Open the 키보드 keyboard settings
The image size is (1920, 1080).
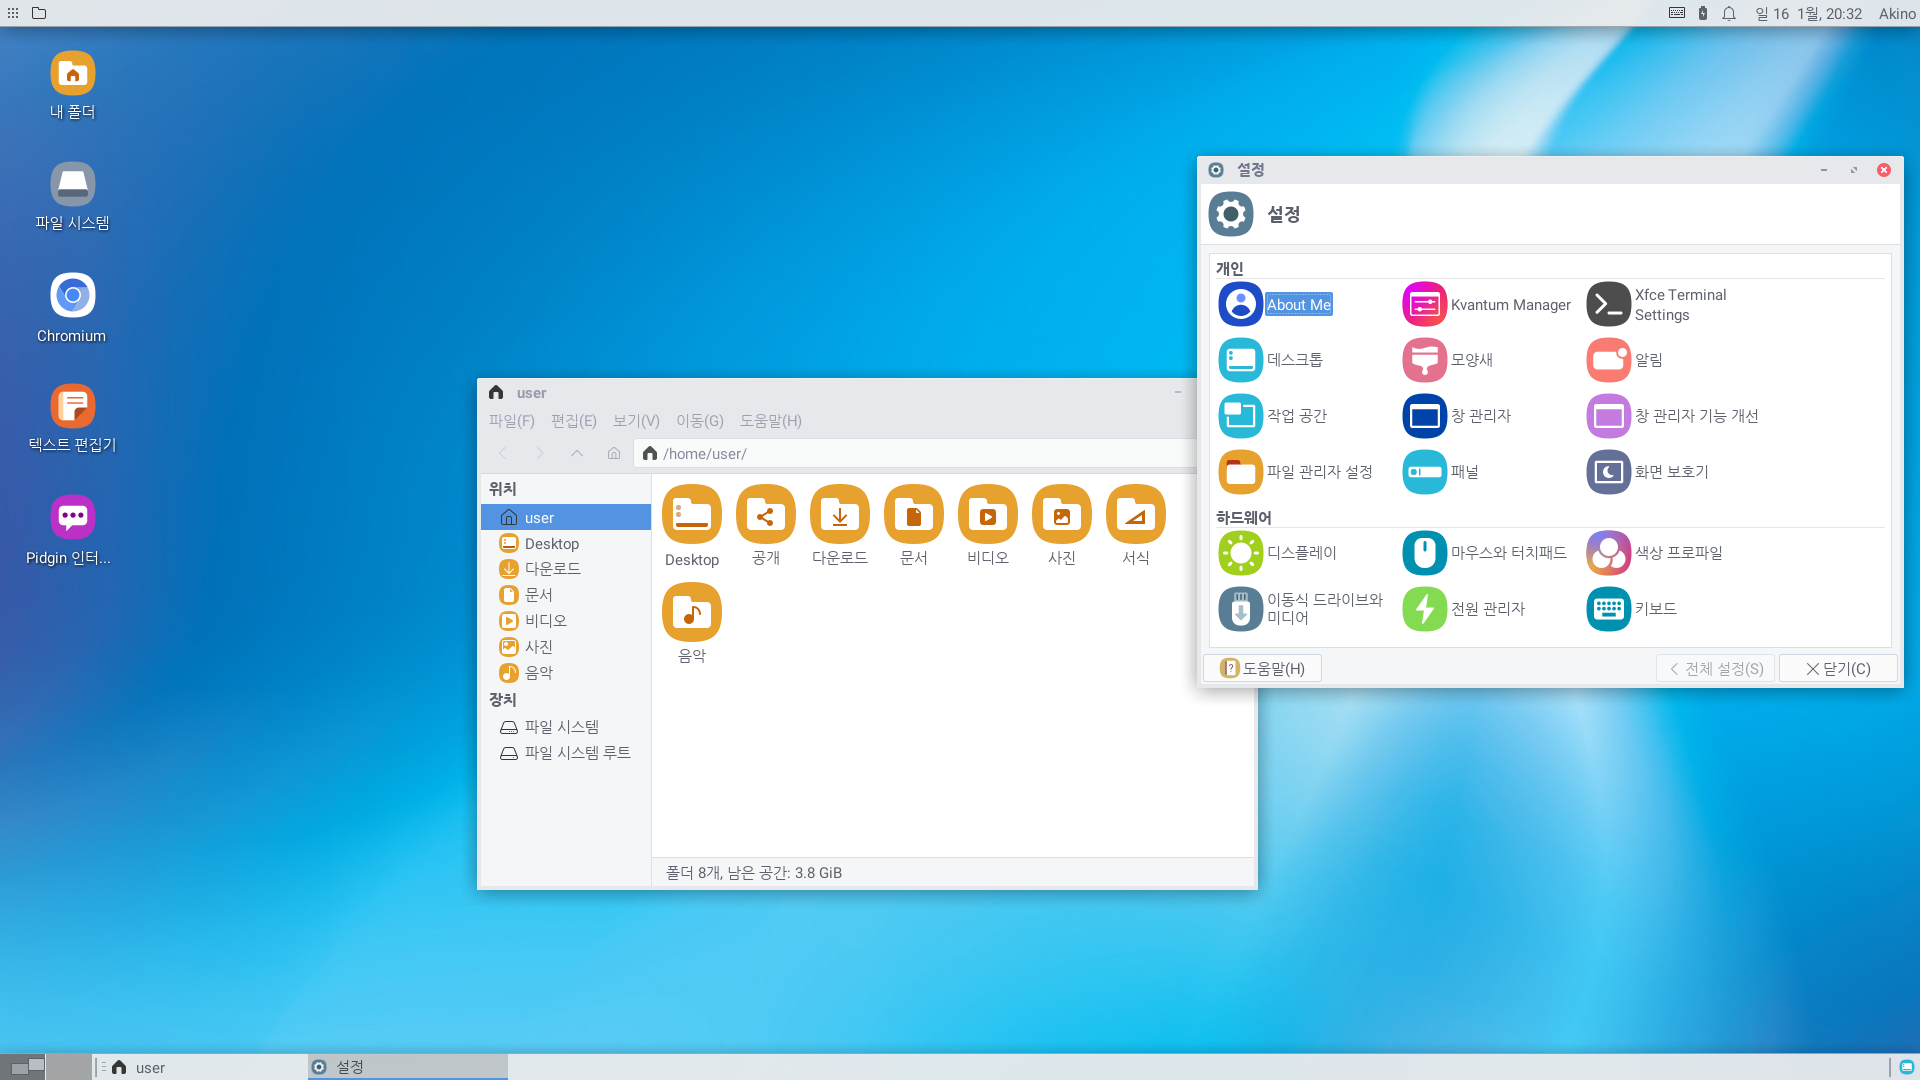(x=1608, y=609)
